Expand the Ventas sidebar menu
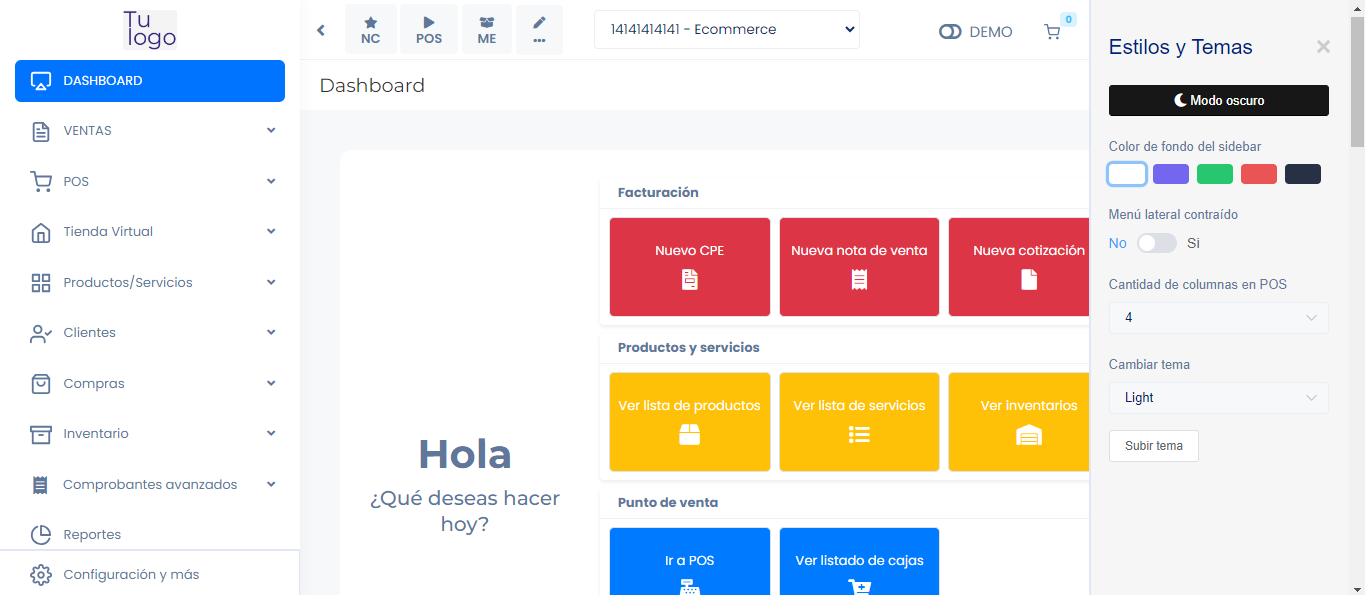 coord(150,131)
